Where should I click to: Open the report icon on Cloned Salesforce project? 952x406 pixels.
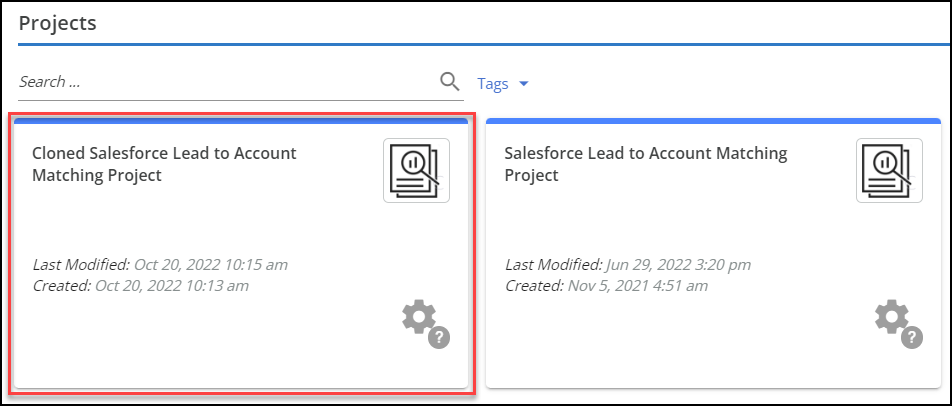416,171
